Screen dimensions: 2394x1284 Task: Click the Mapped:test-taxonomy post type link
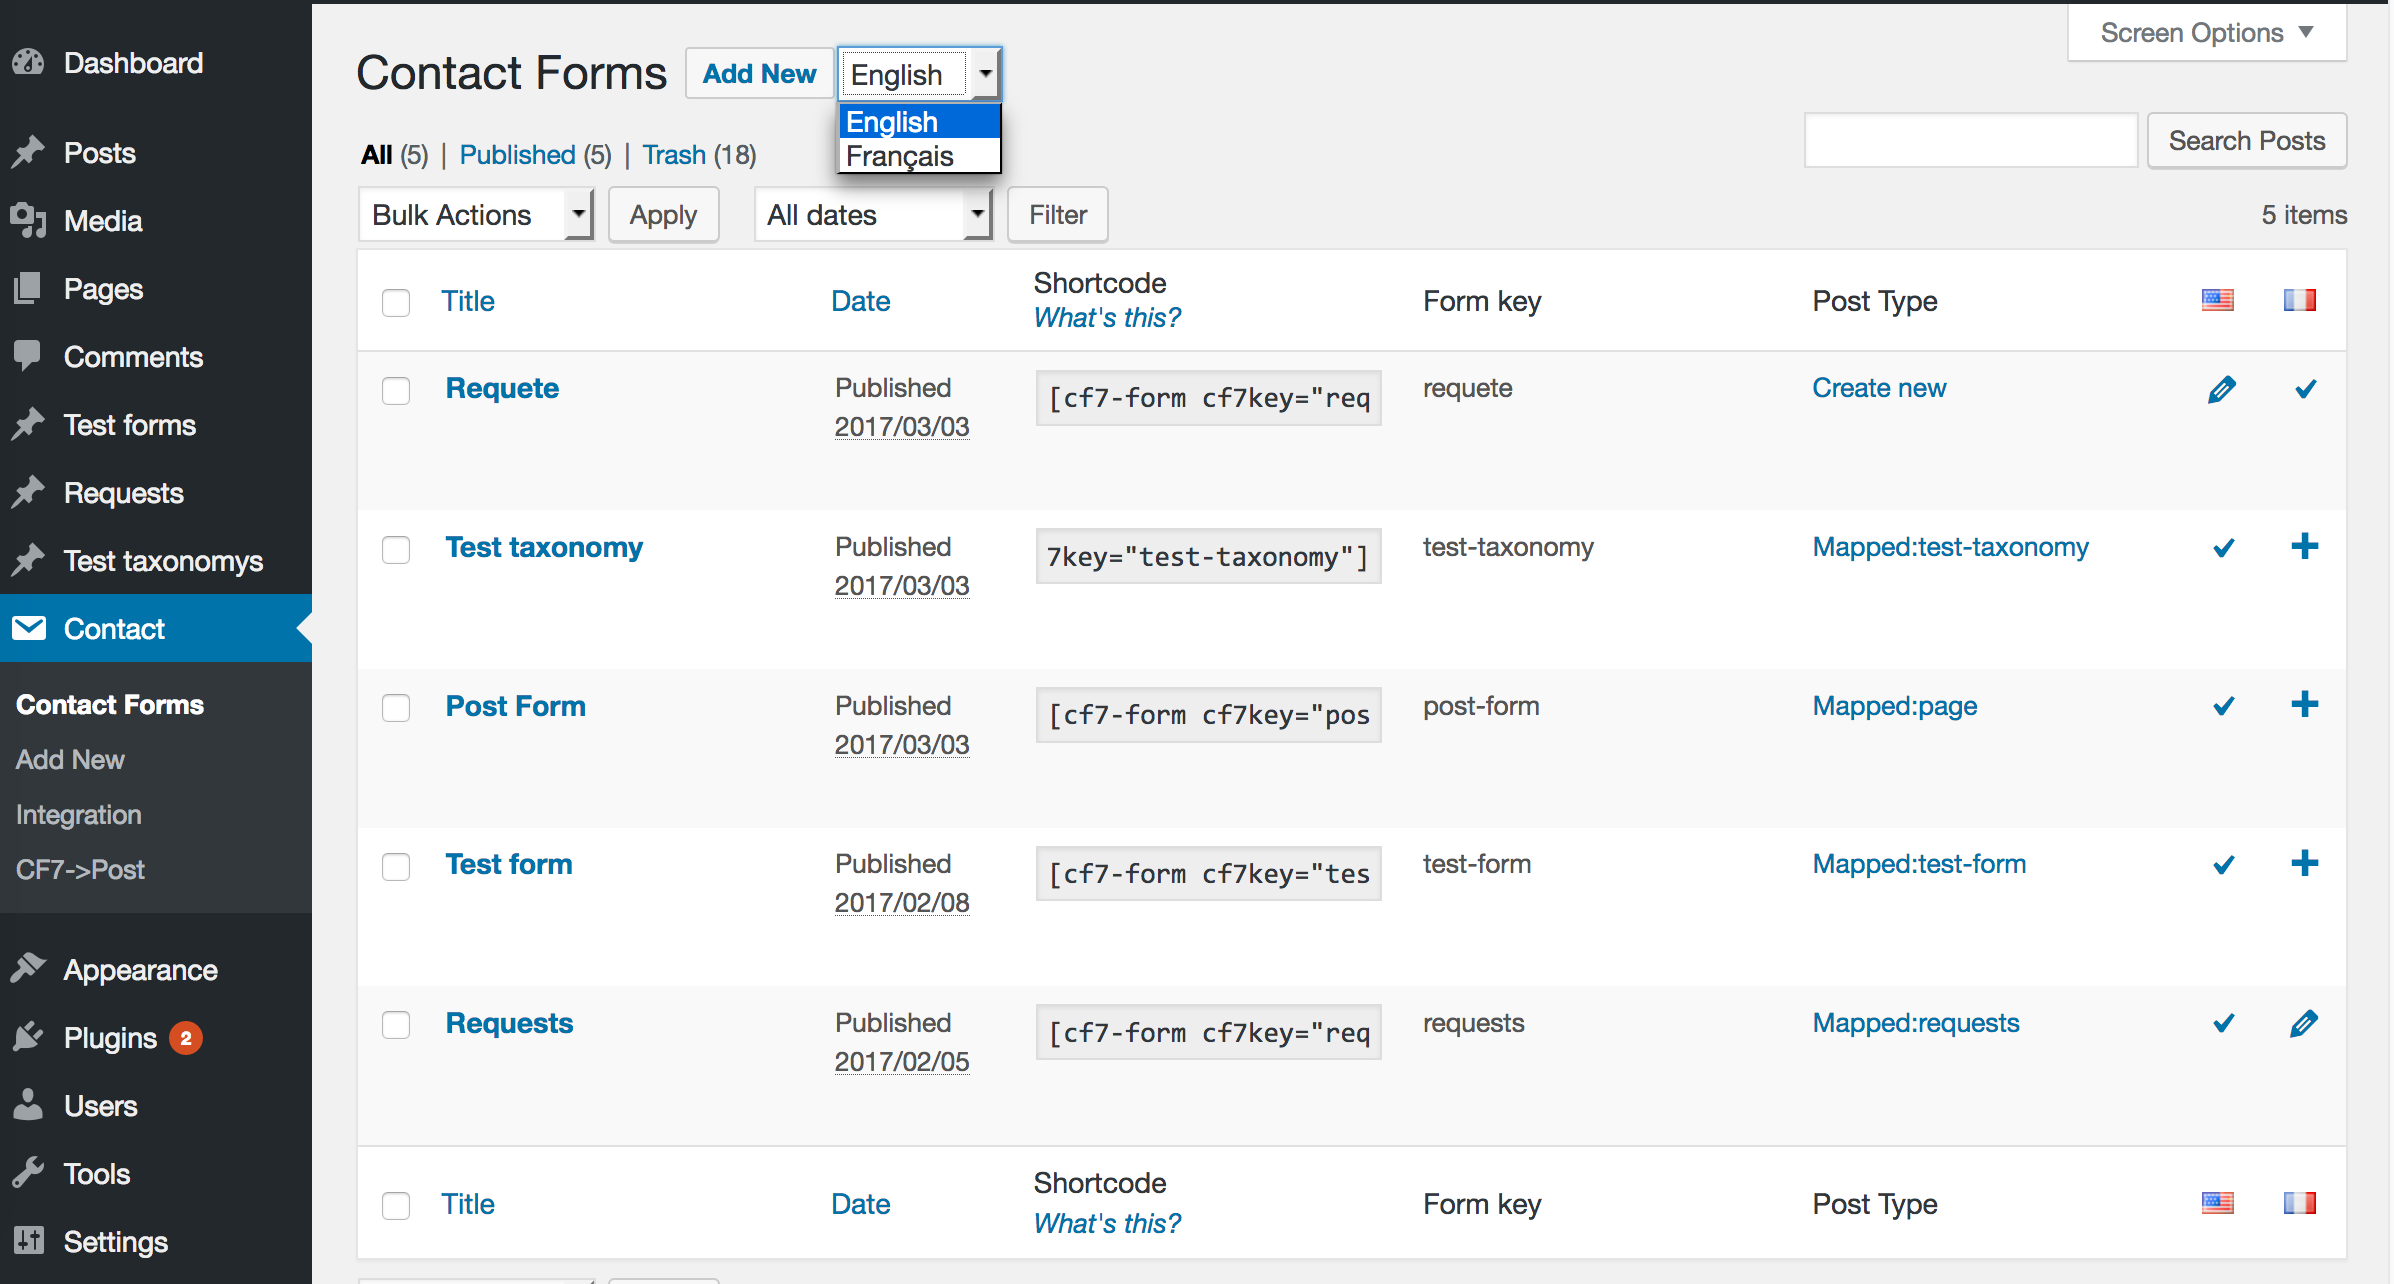pyautogui.click(x=1950, y=547)
